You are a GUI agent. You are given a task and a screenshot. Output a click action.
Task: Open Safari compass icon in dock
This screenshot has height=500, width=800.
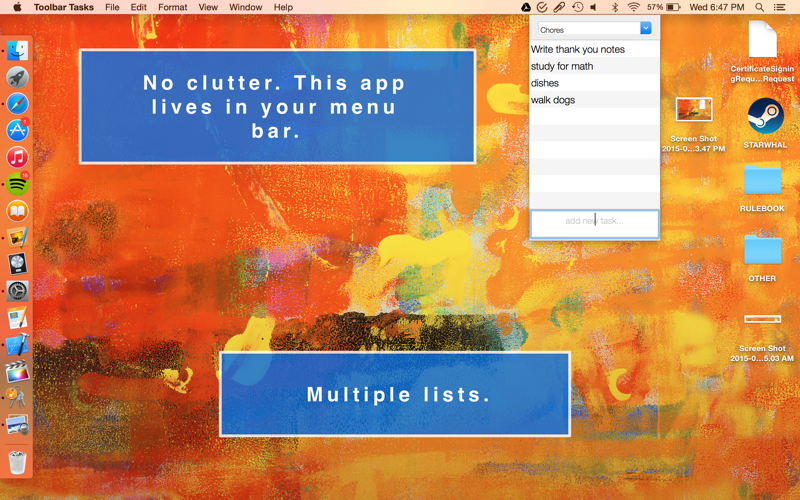click(x=17, y=104)
